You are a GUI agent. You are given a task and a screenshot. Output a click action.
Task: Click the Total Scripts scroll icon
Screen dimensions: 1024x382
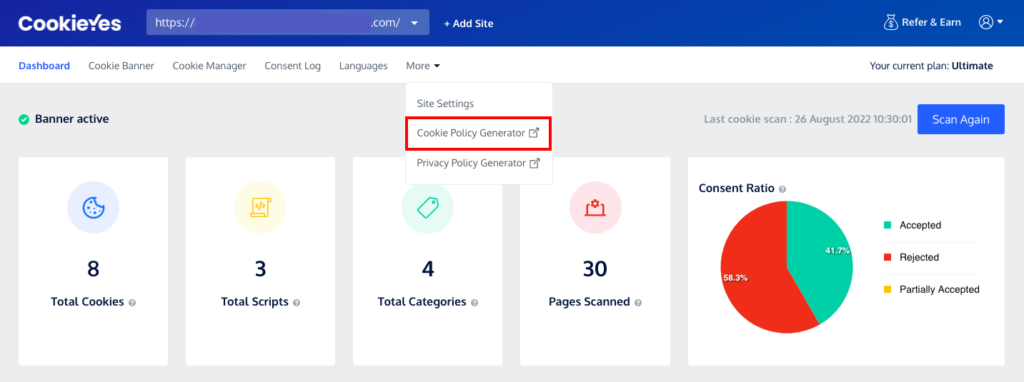[x=260, y=208]
